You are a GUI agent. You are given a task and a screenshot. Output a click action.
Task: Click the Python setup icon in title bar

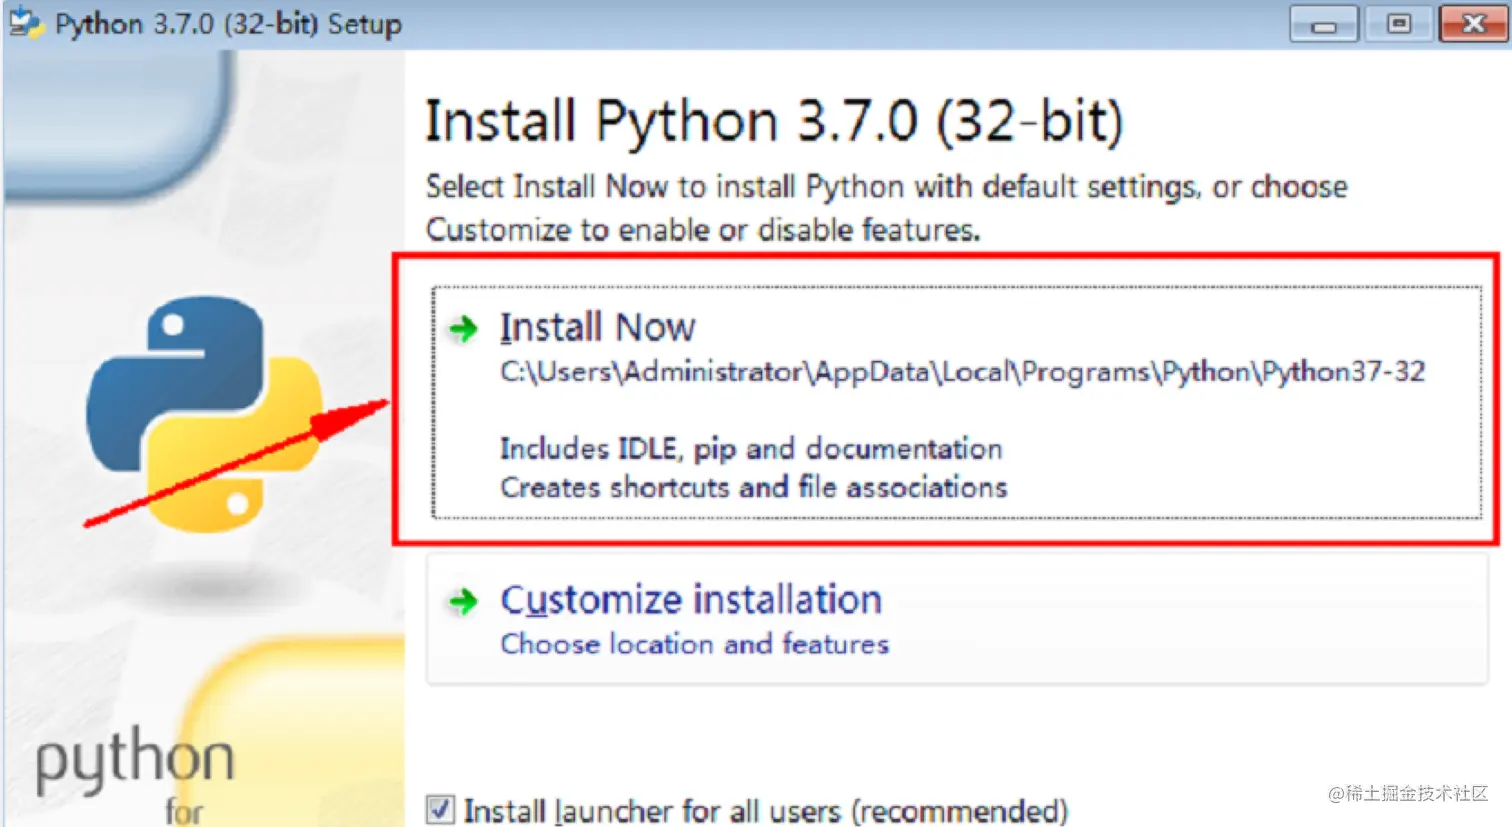(25, 23)
